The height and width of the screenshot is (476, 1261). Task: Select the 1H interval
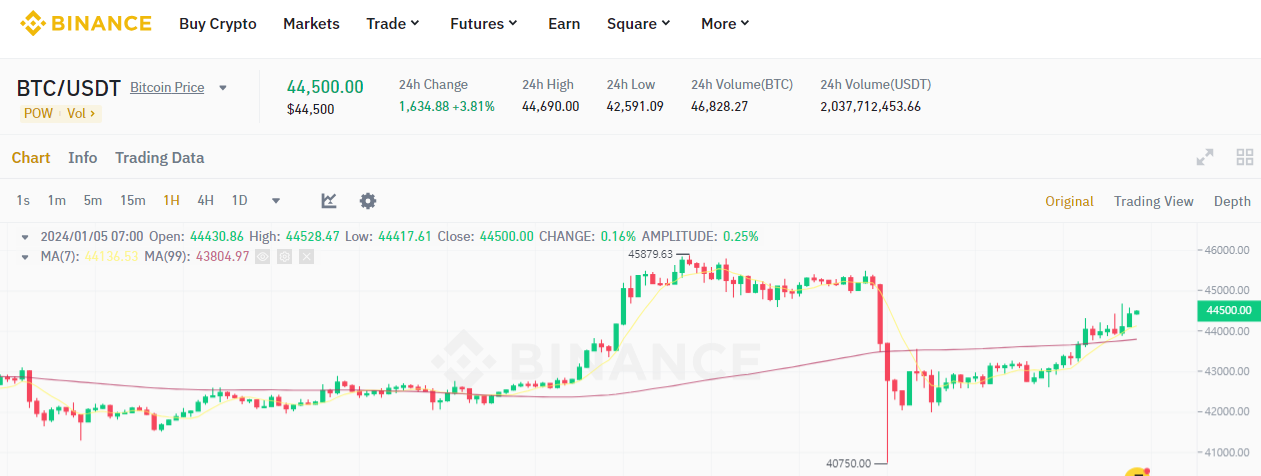(x=171, y=201)
